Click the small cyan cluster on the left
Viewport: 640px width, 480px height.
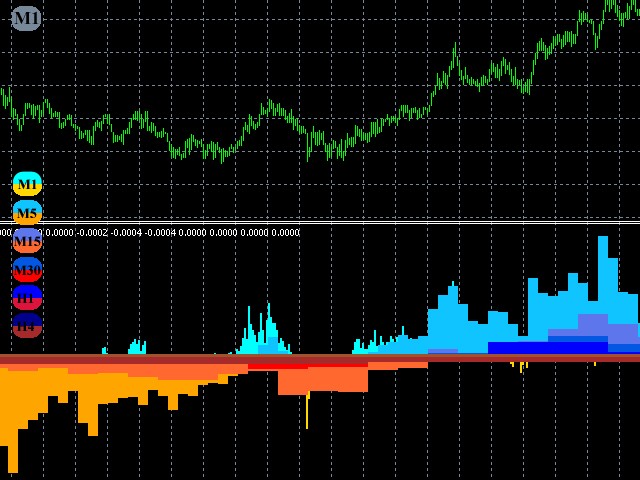point(136,347)
